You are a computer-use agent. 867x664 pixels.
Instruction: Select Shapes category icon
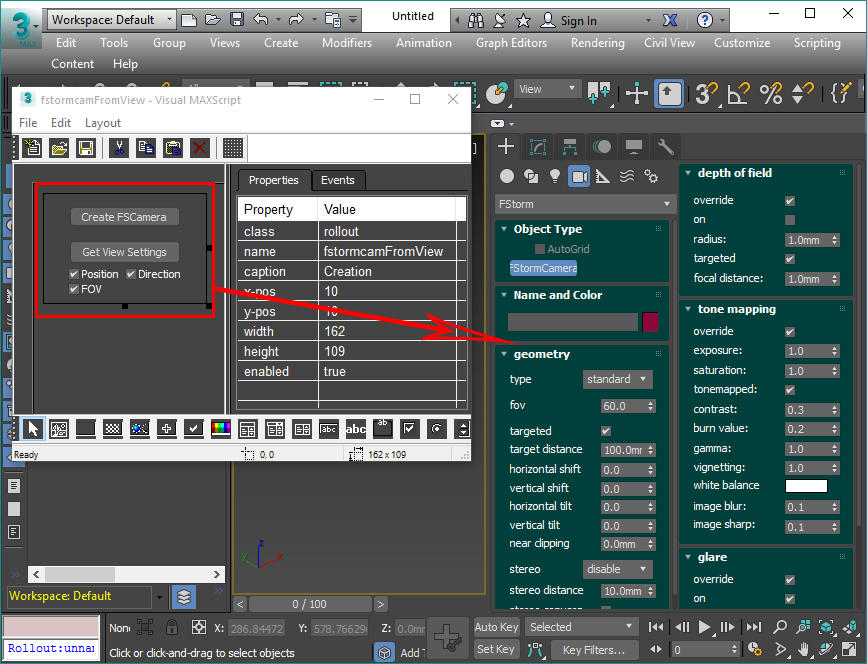(x=531, y=176)
